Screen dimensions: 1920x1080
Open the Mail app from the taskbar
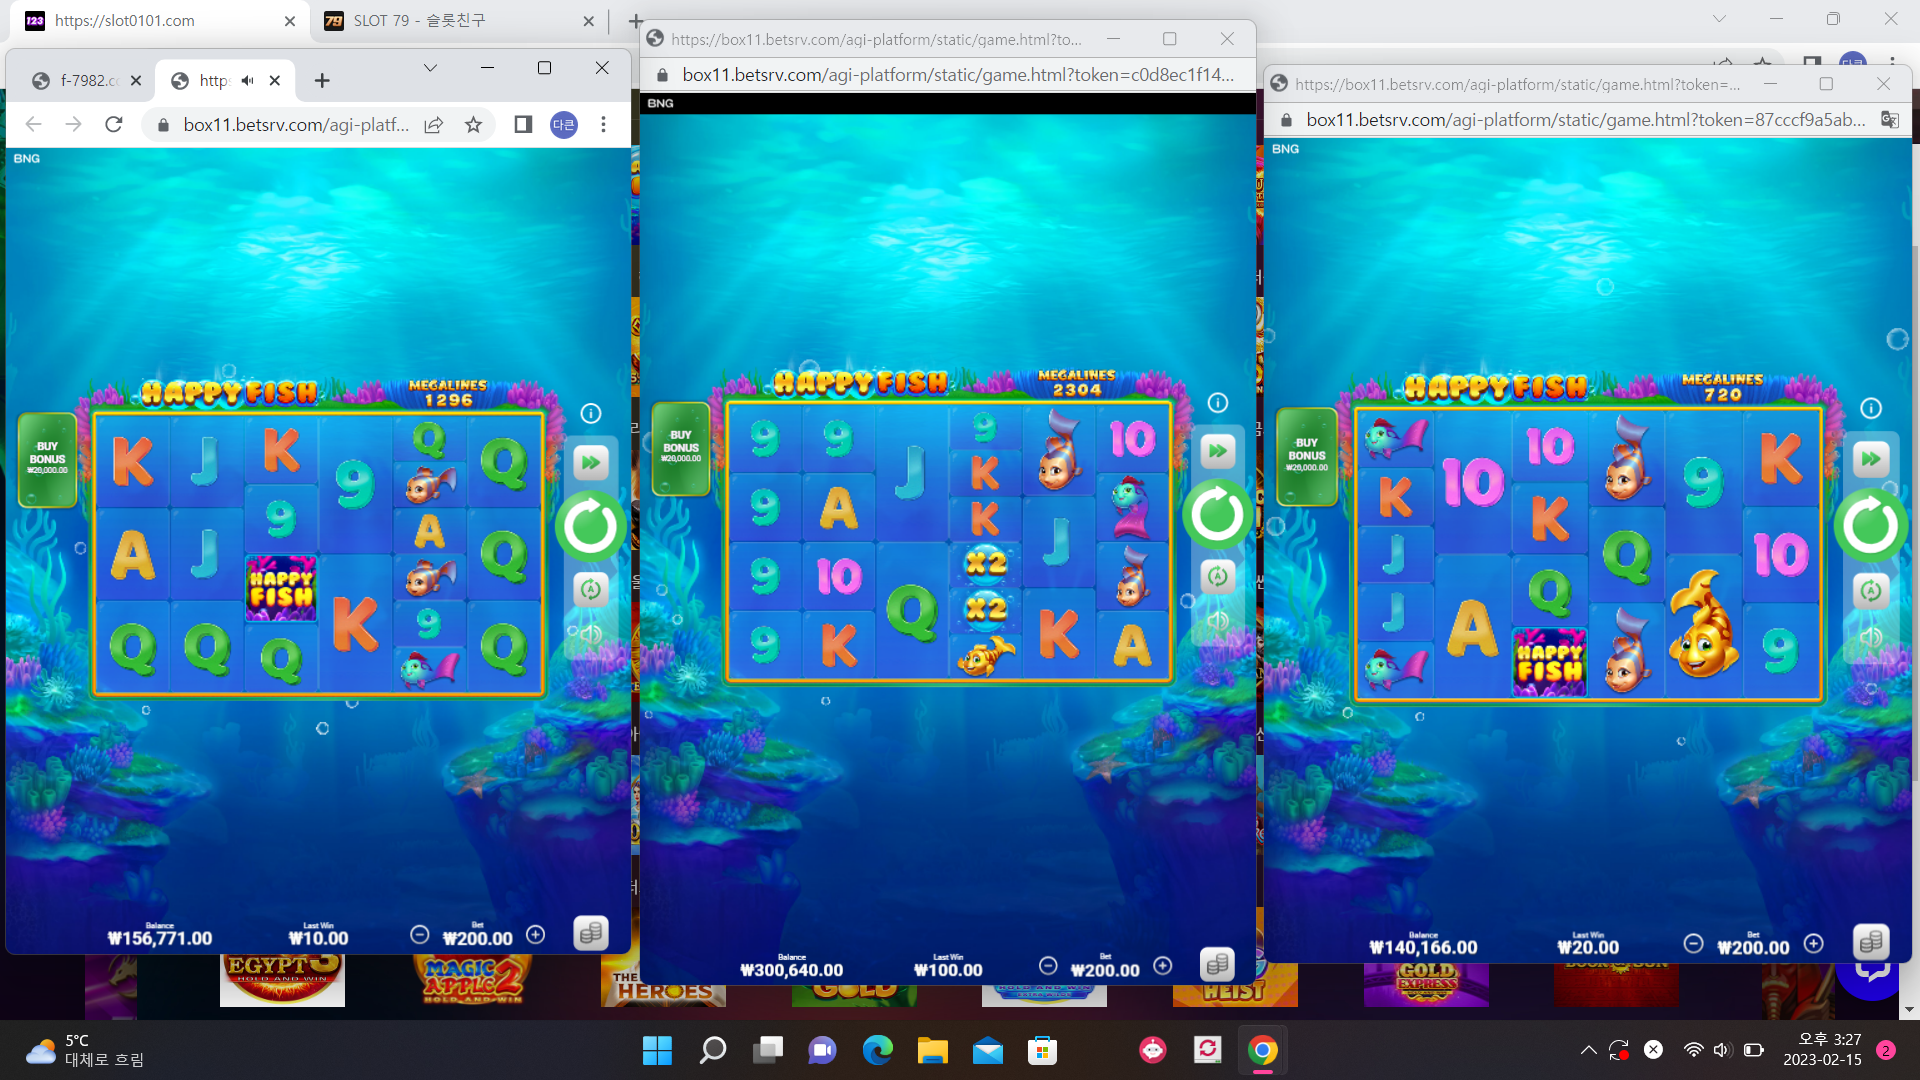(x=988, y=1050)
